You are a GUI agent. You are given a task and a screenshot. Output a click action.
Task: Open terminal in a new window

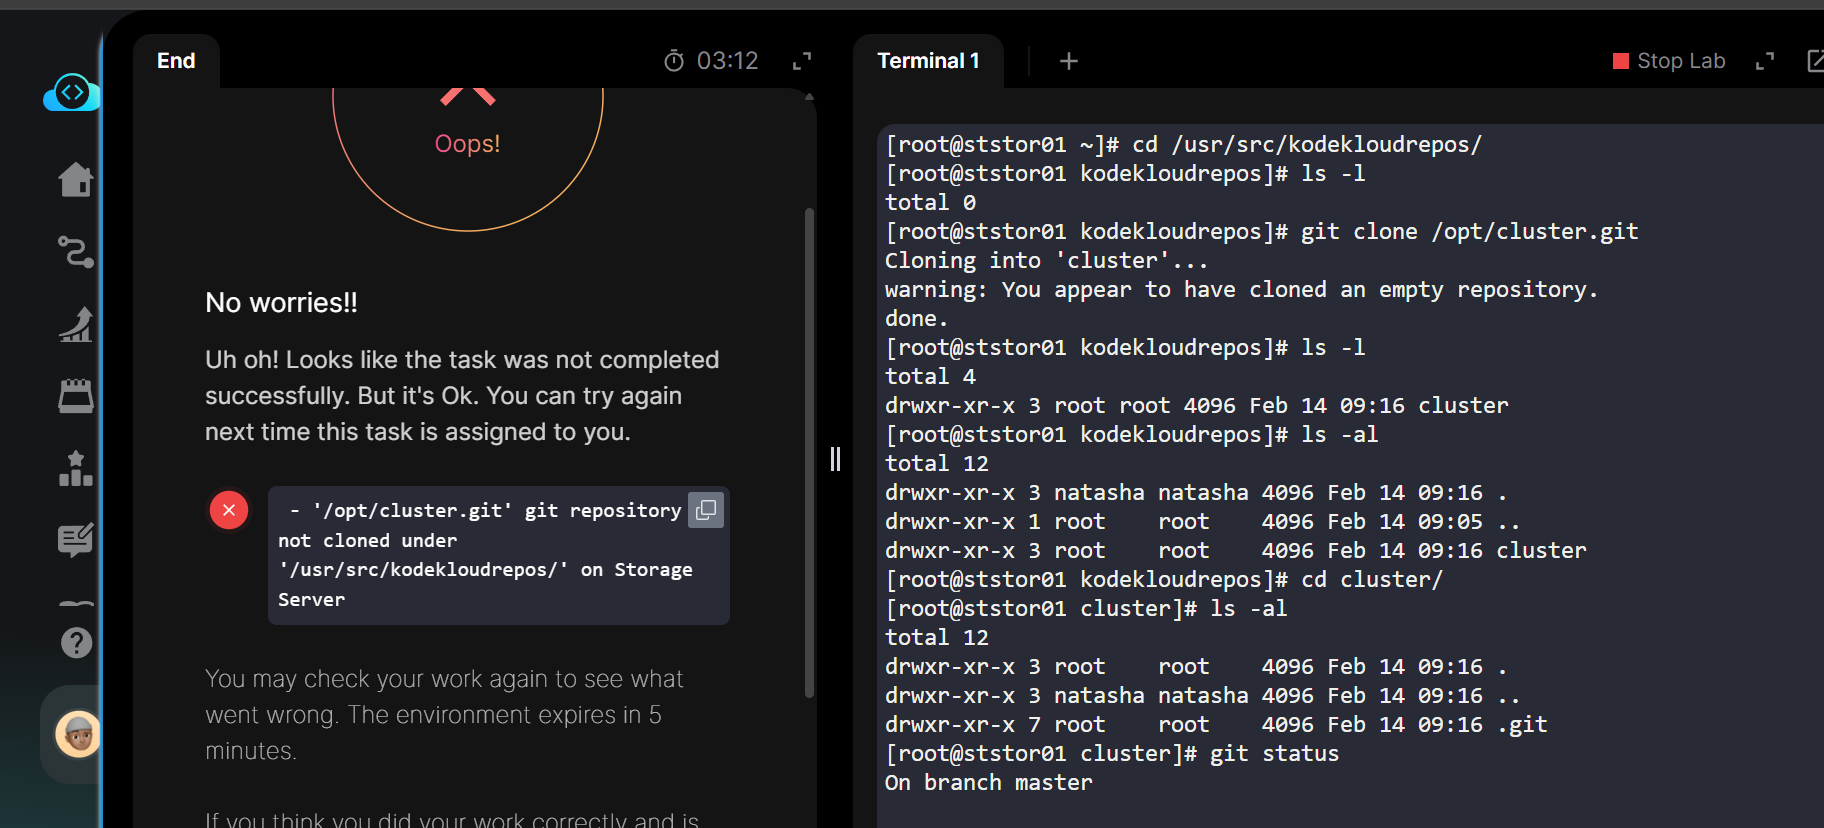(x=1814, y=61)
